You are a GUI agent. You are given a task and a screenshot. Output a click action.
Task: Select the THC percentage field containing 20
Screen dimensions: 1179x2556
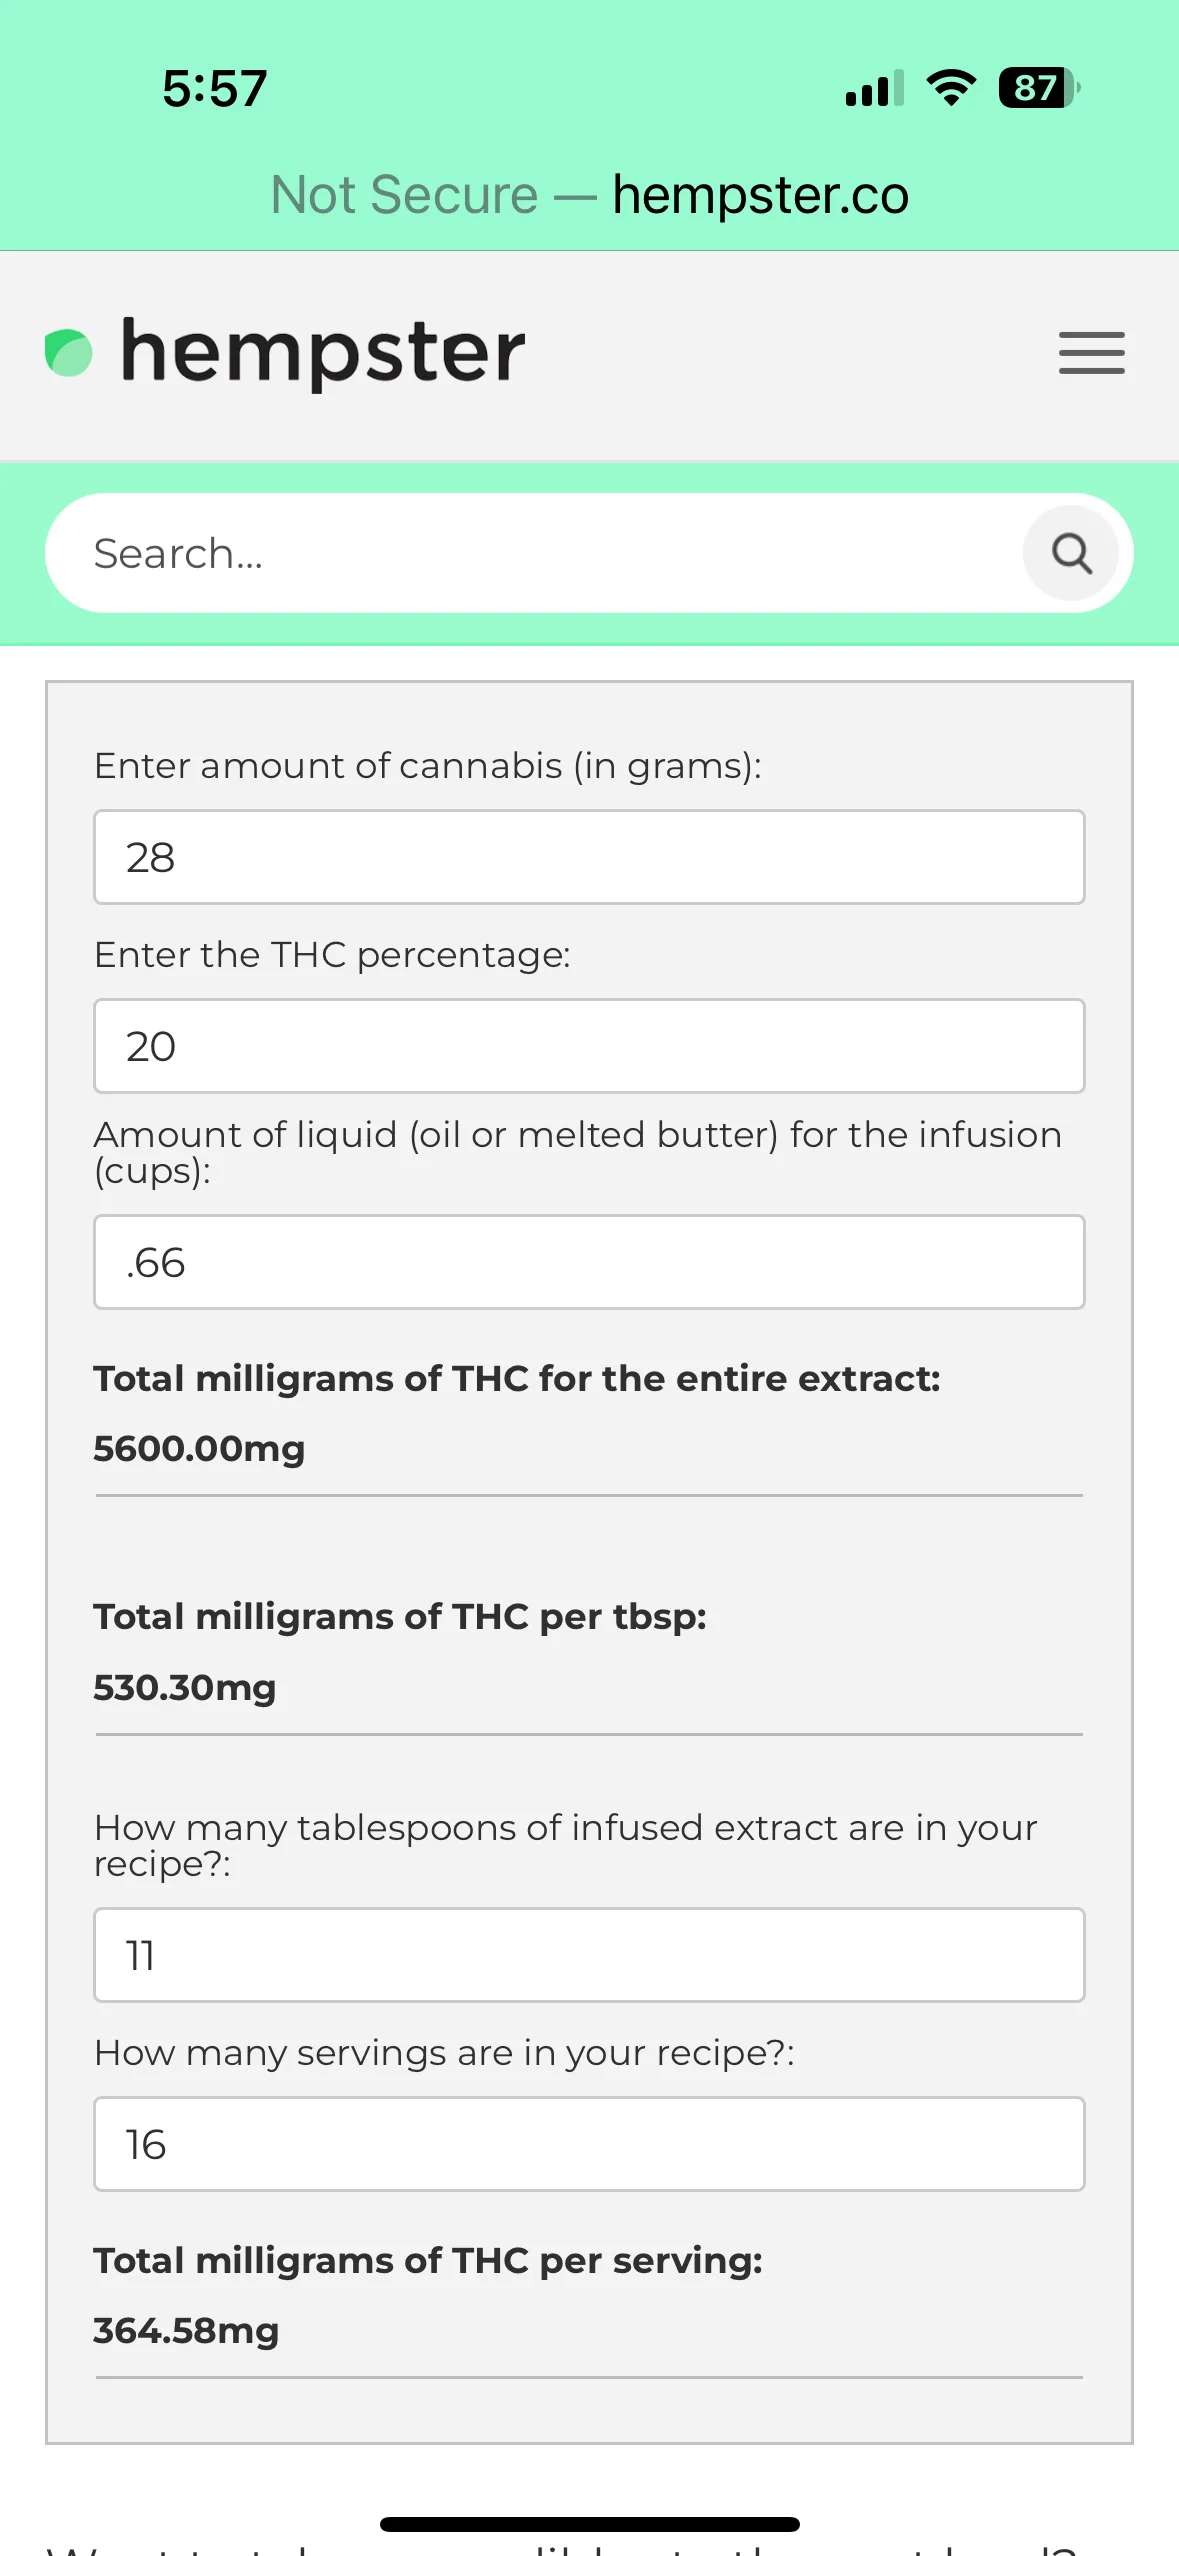(x=589, y=1046)
